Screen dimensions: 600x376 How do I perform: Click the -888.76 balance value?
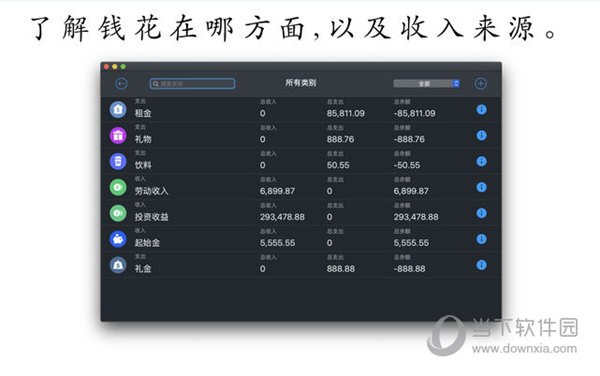coord(409,139)
